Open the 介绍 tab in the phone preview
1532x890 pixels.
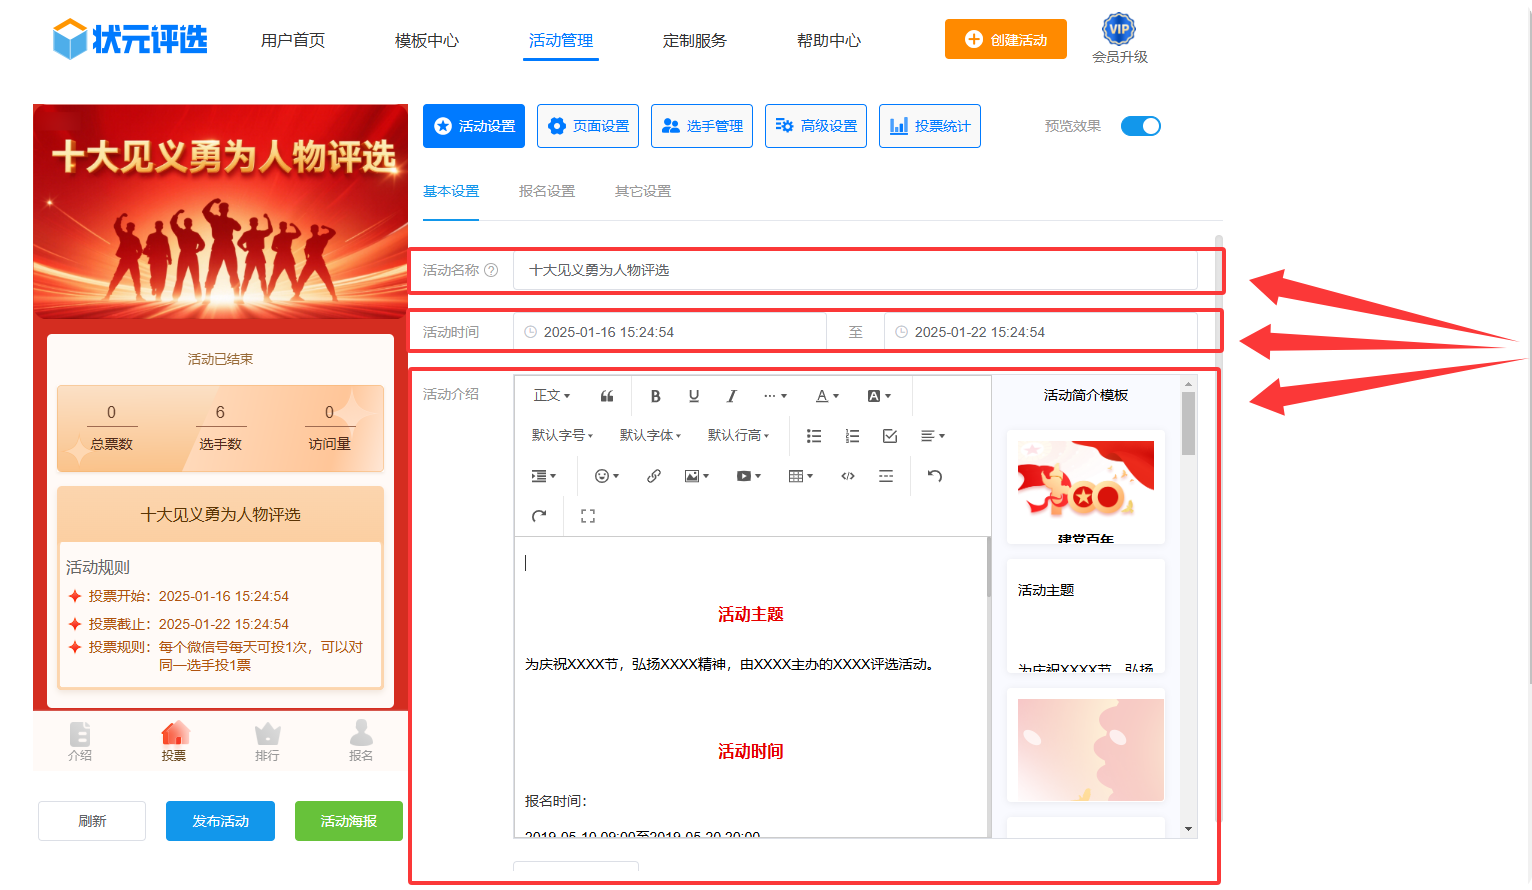pyautogui.click(x=80, y=741)
